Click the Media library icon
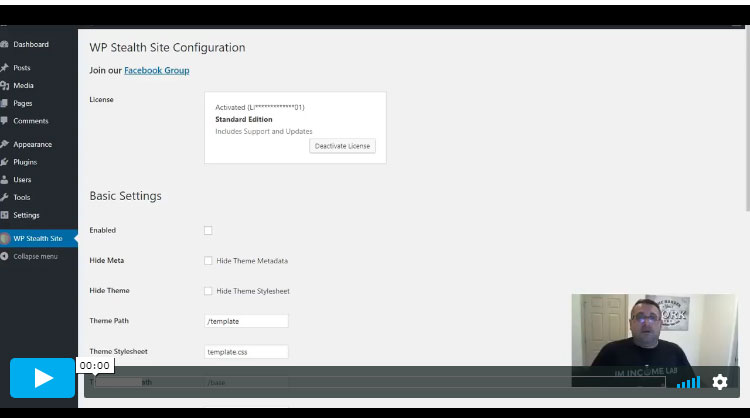750x418 pixels. pyautogui.click(x=4, y=85)
